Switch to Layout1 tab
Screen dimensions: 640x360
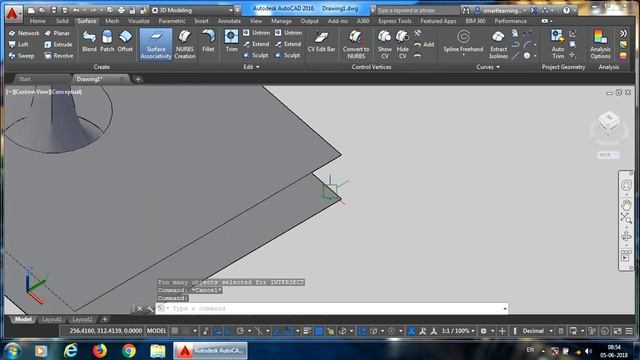tap(51, 319)
